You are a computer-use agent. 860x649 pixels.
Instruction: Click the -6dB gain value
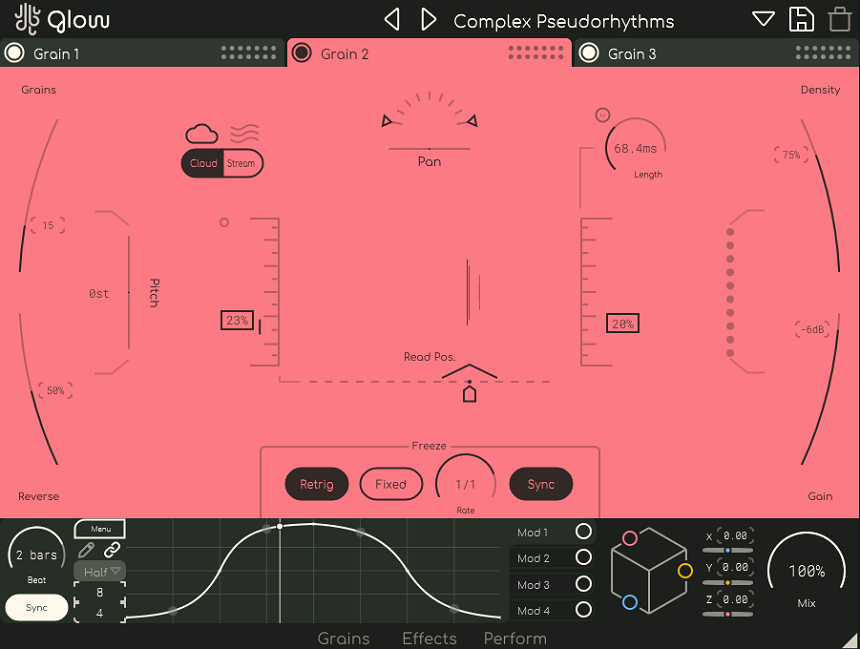point(812,329)
